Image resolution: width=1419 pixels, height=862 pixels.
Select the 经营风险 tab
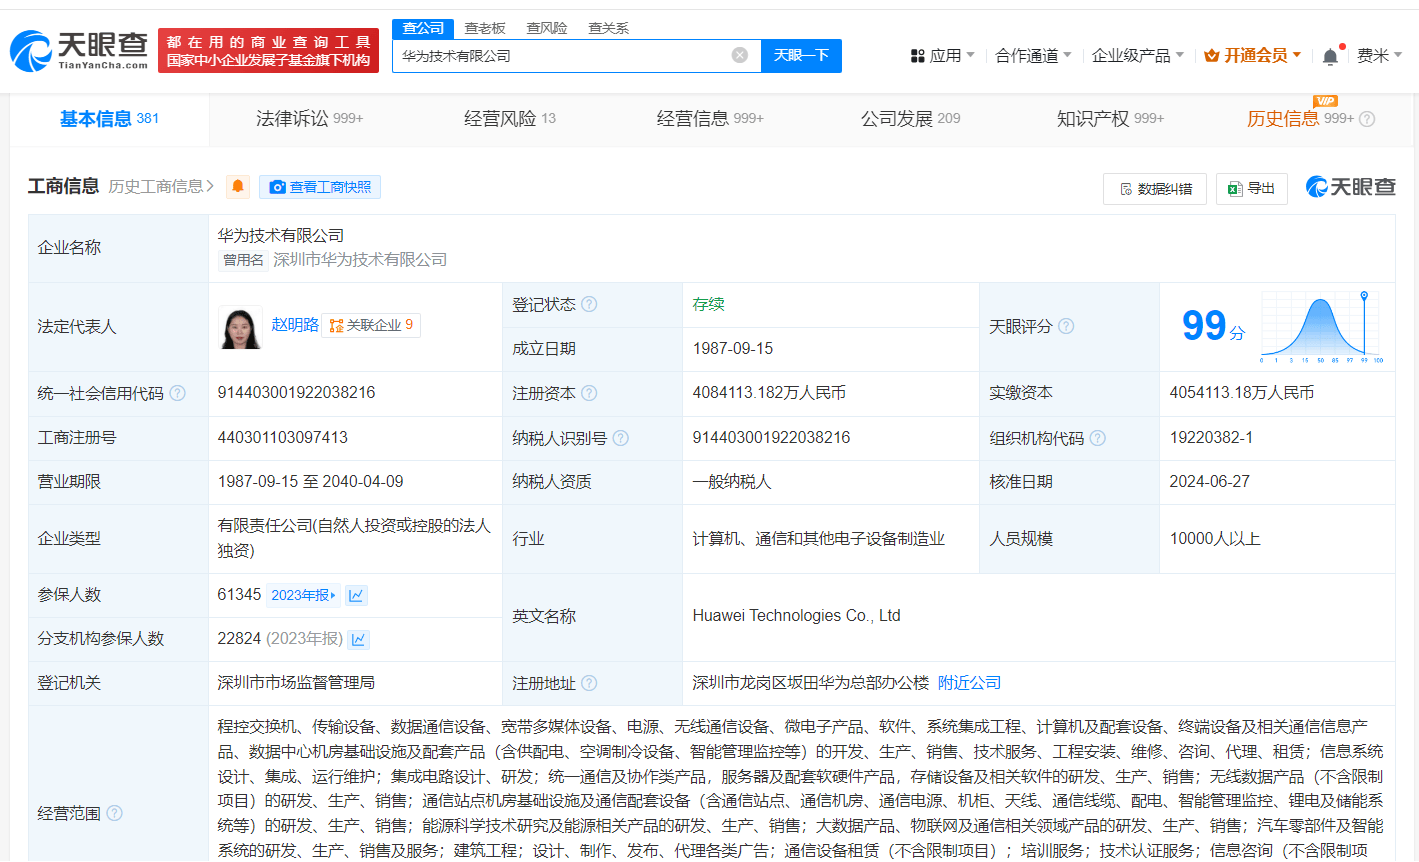pyautogui.click(x=509, y=119)
